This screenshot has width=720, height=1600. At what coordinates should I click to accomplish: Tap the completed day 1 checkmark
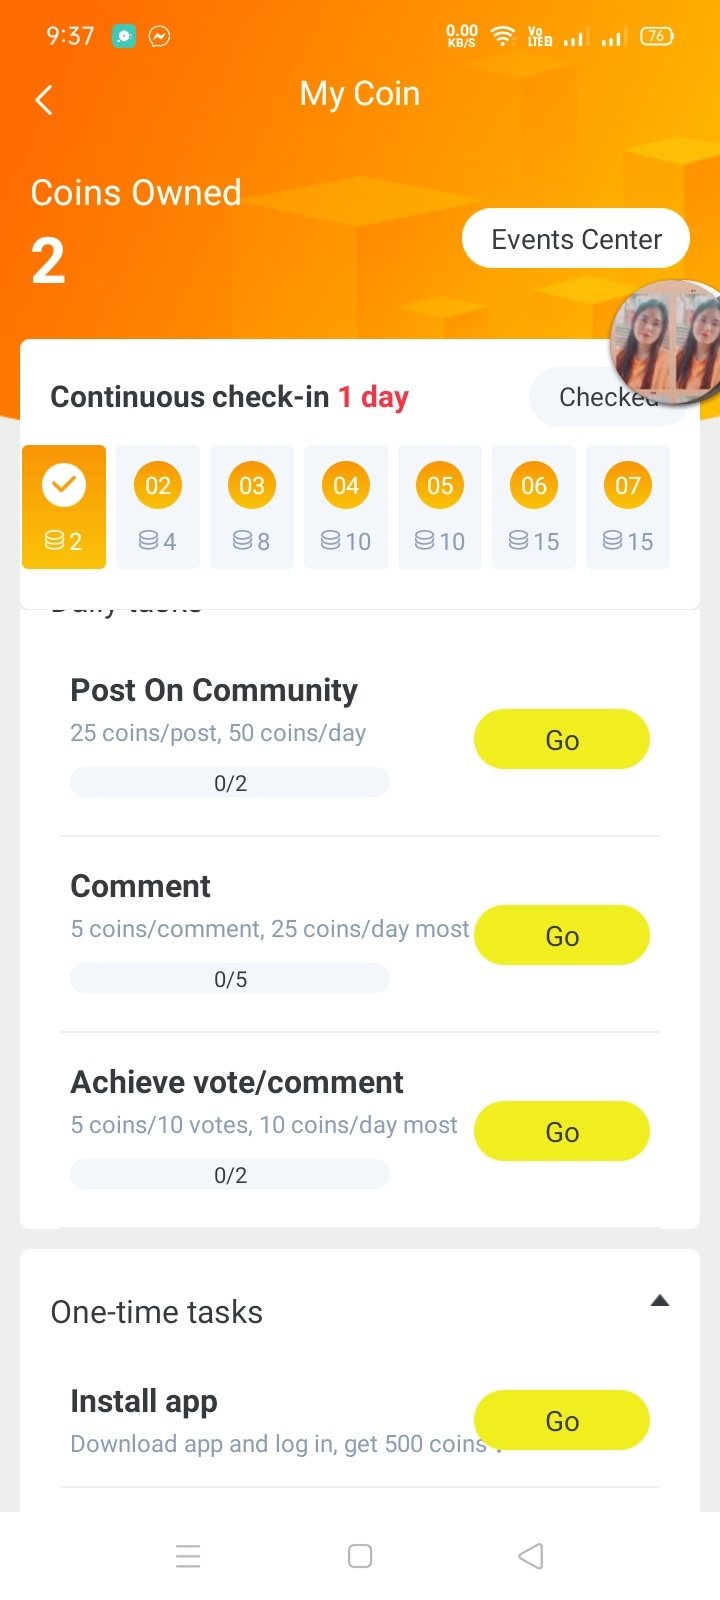pyautogui.click(x=64, y=486)
